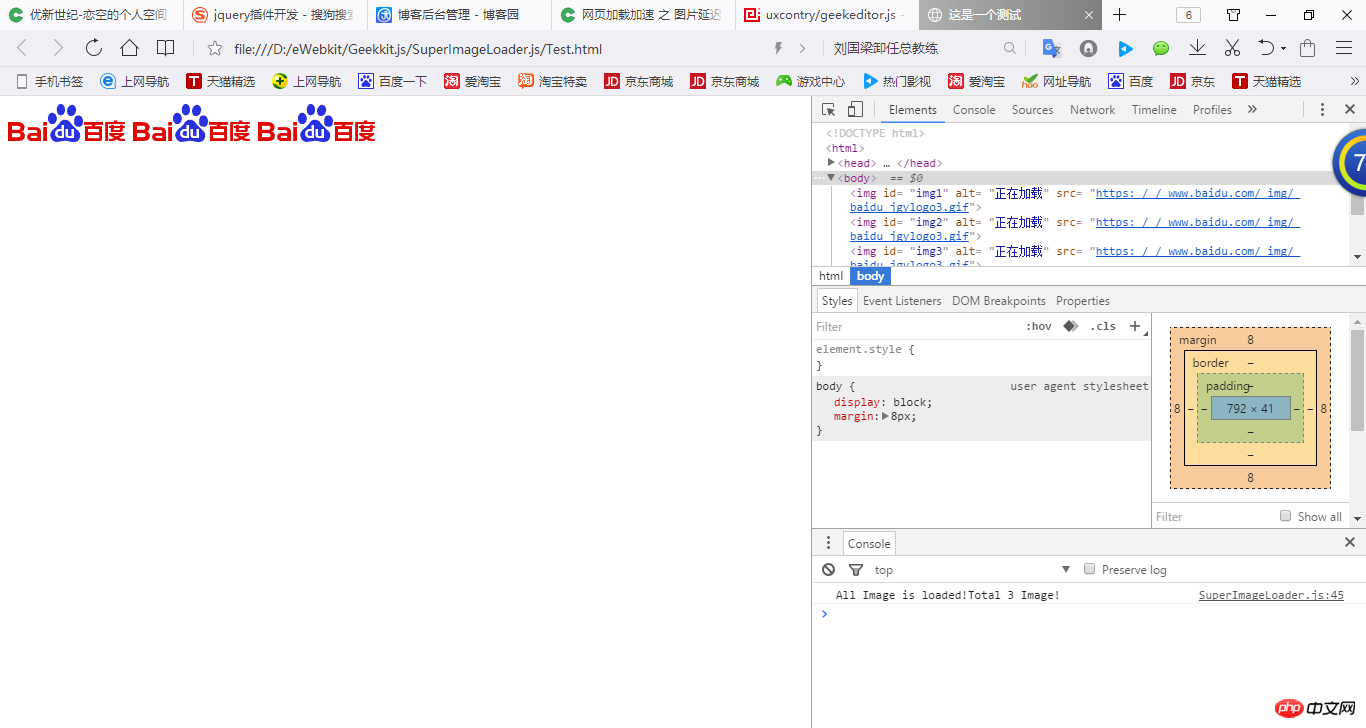This screenshot has width=1366, height=728.
Task: Click the lightning speed-mode icon
Action: tap(778, 48)
